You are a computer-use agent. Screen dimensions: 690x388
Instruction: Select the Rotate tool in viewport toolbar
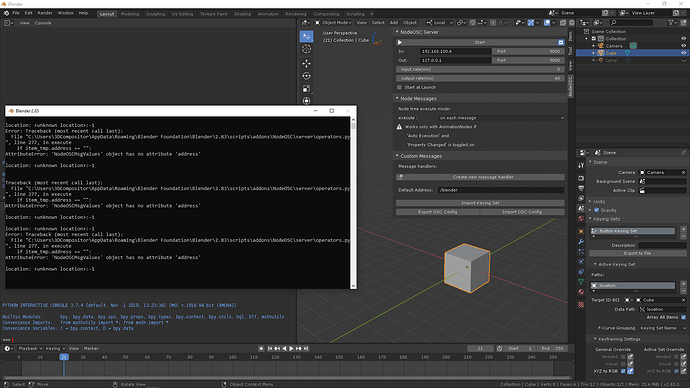[x=307, y=76]
